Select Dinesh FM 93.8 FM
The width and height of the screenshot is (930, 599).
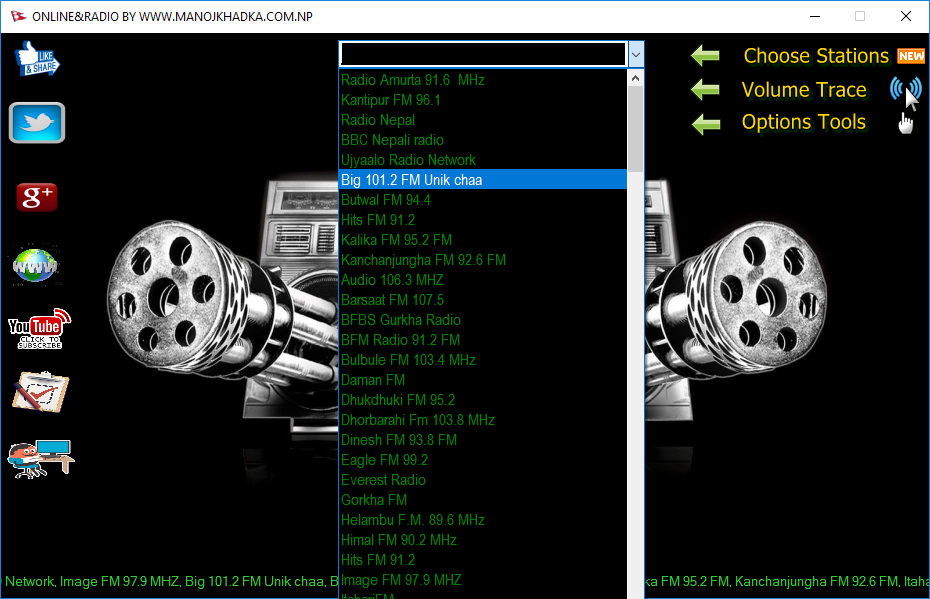(x=483, y=440)
